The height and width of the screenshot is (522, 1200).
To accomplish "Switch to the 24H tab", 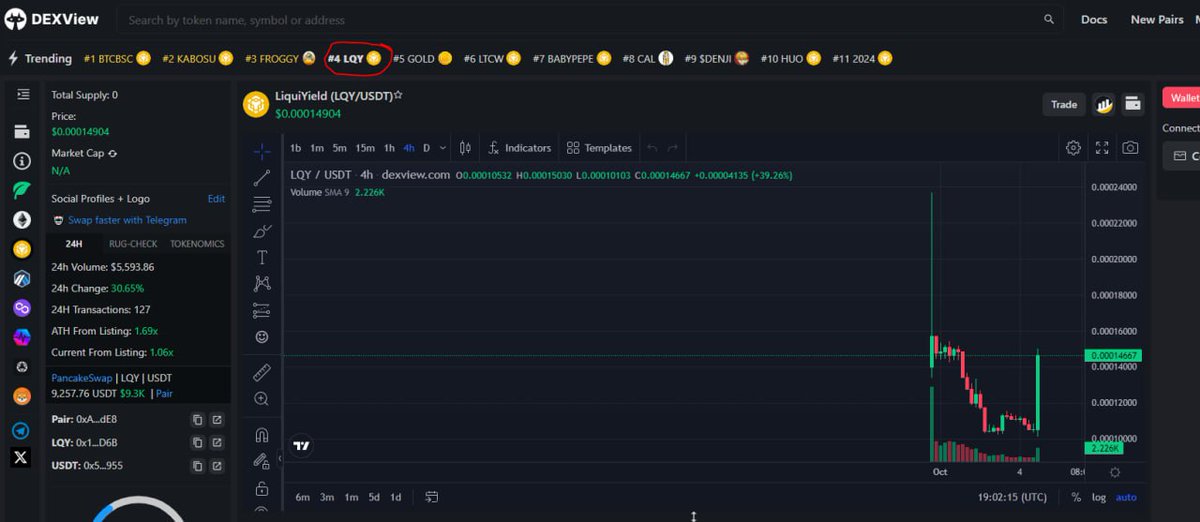I will click(x=74, y=244).
